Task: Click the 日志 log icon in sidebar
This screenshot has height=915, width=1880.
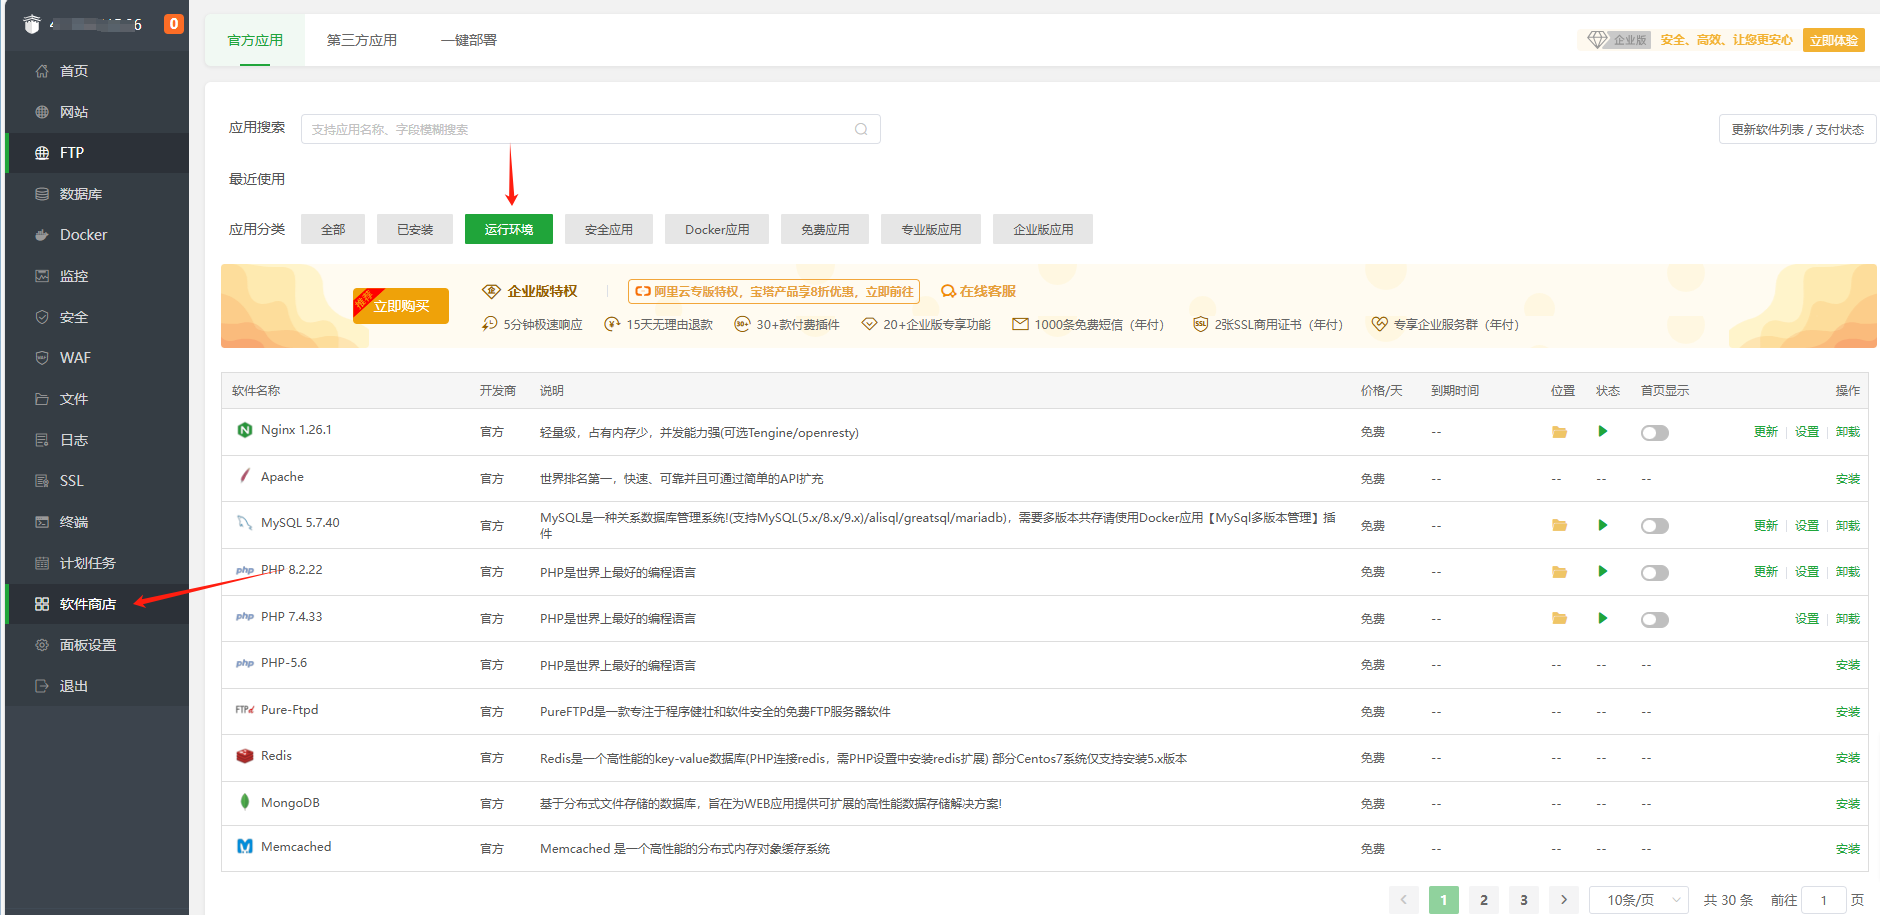Action: (x=42, y=440)
